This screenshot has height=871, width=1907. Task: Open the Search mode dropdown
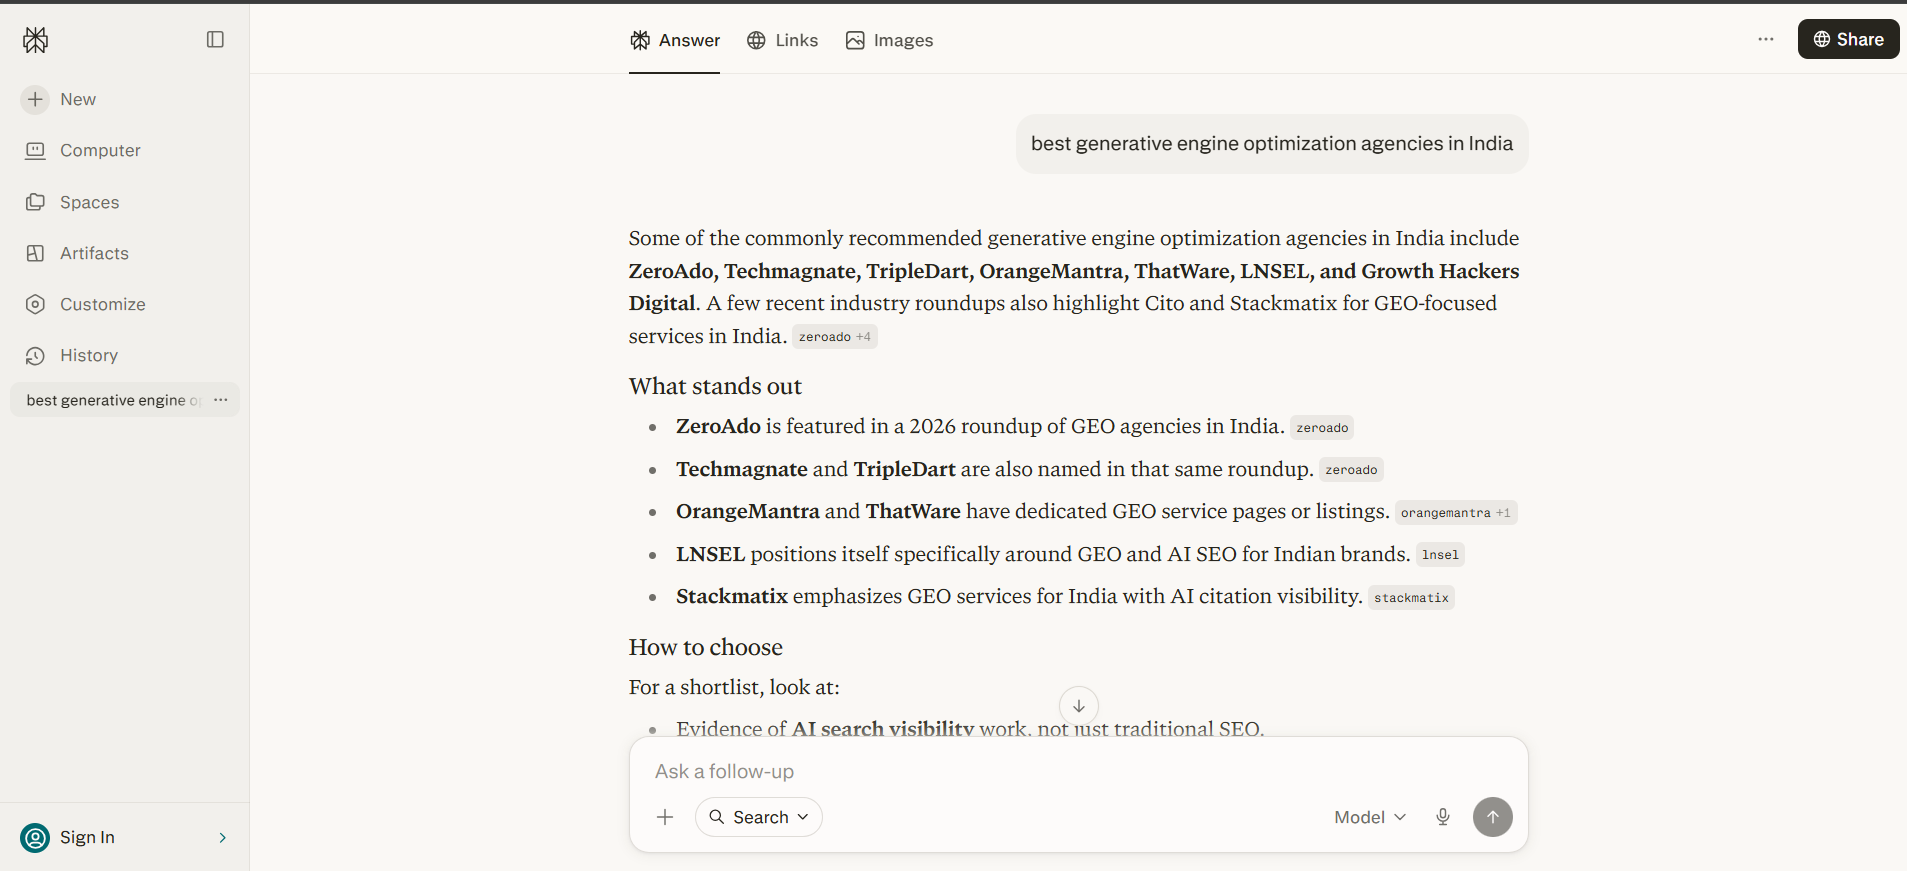759,817
